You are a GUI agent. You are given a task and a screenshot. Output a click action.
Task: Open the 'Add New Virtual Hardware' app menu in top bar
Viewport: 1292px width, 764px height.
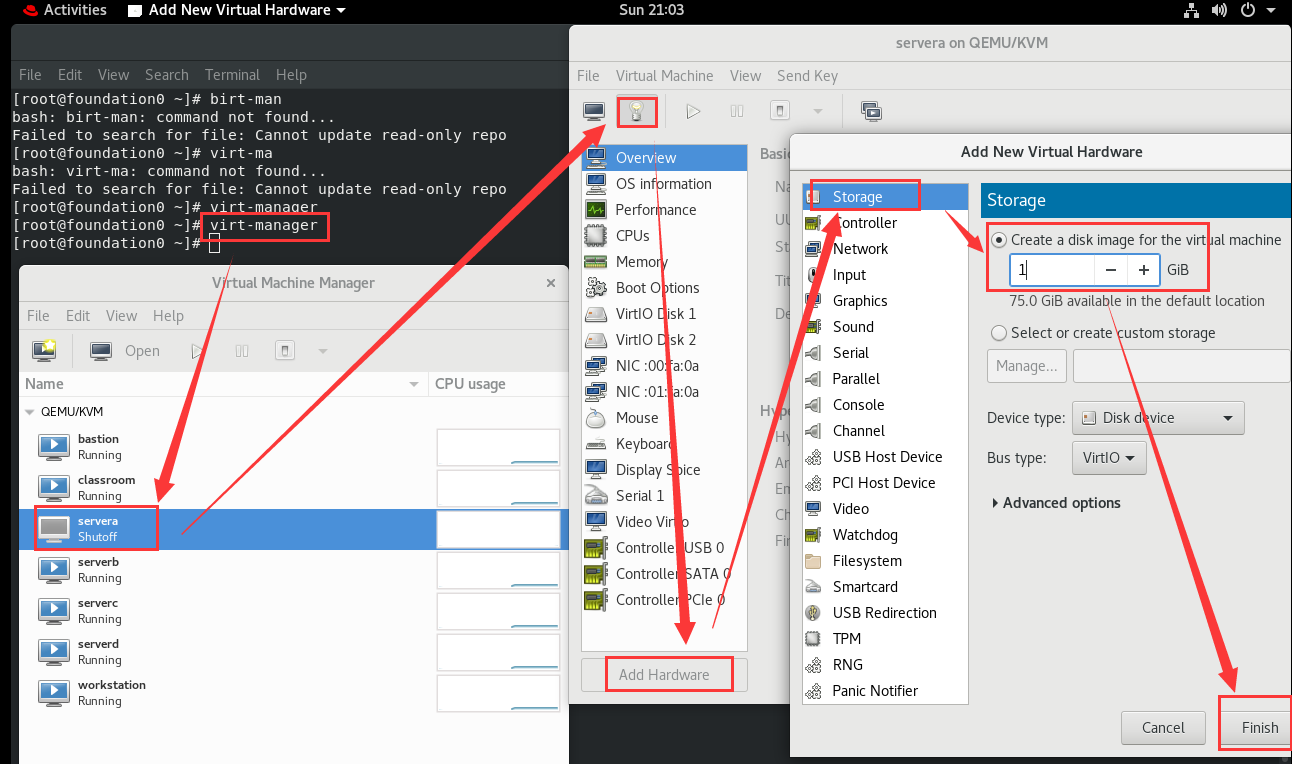(x=238, y=10)
